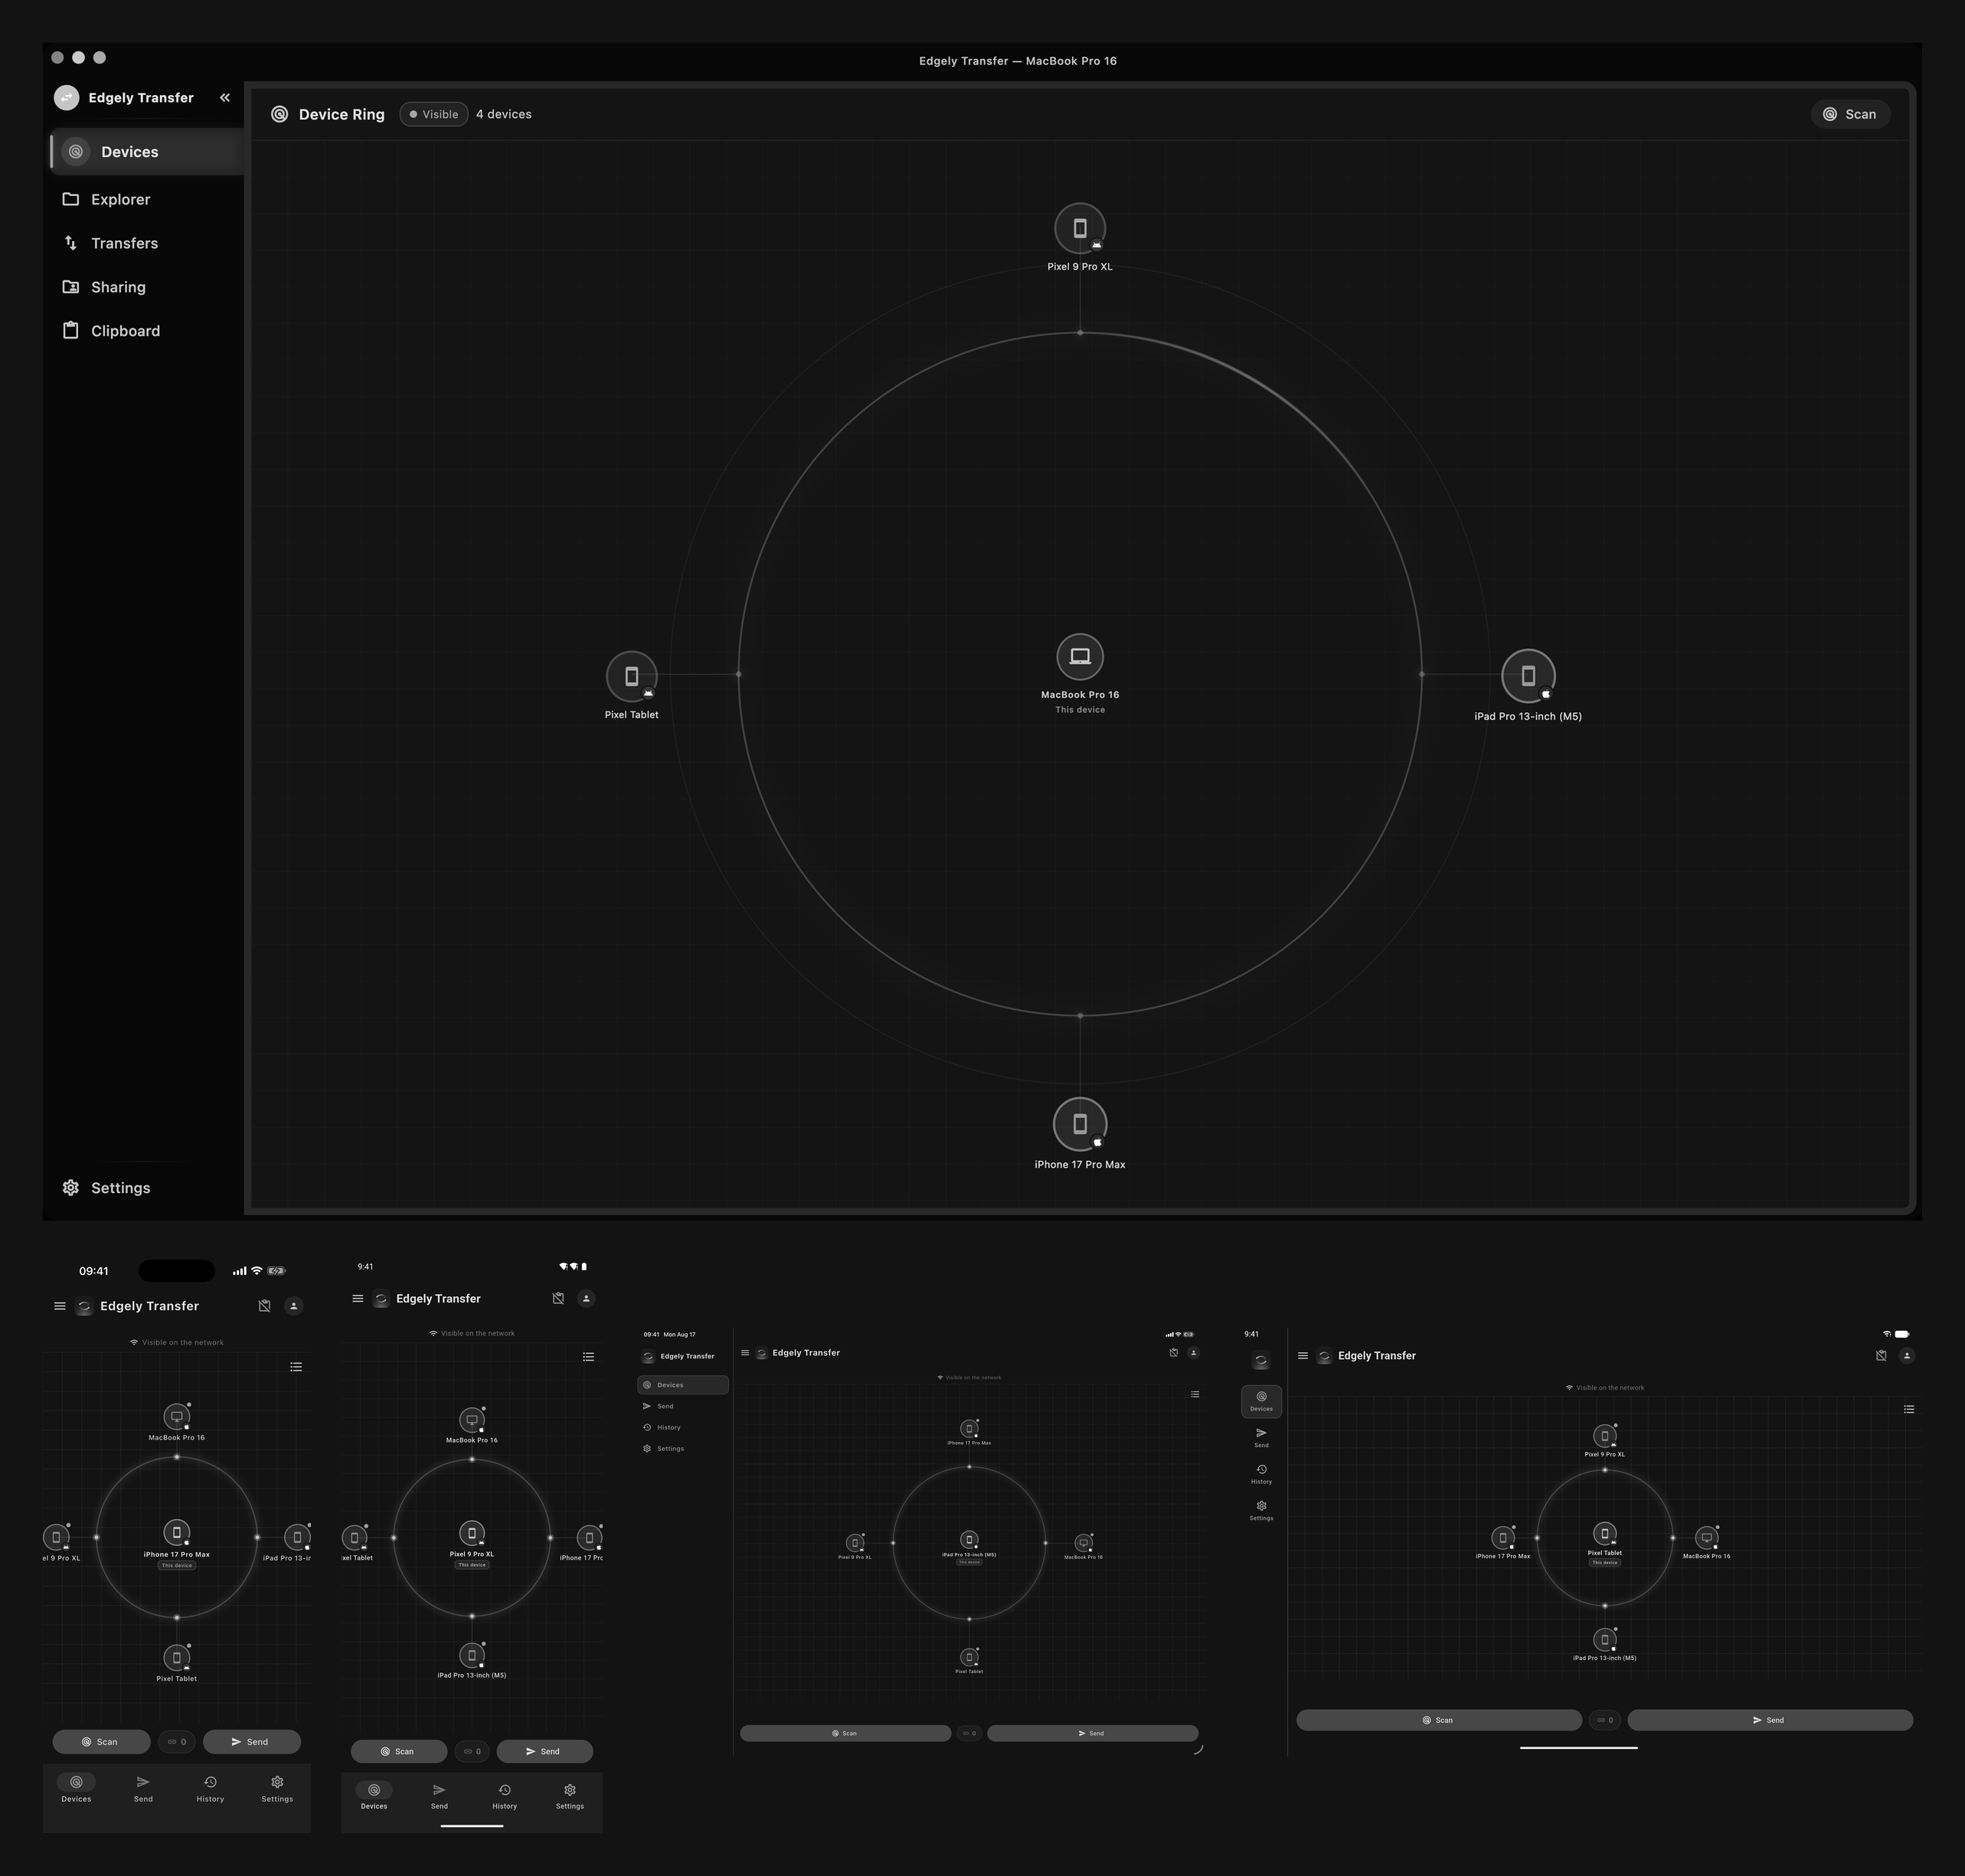
Task: Open the hamburger menu in the iPad mockup
Action: point(745,1353)
